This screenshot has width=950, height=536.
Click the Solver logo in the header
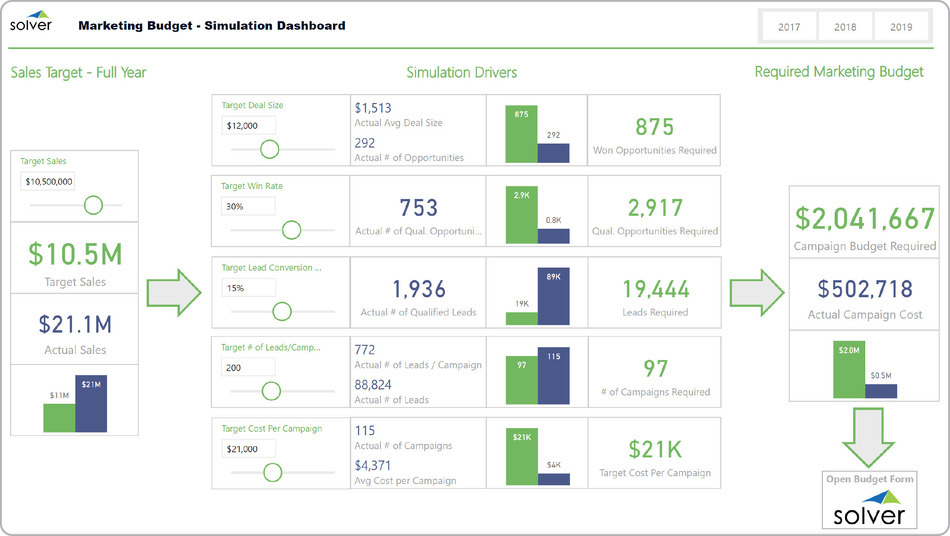30,22
